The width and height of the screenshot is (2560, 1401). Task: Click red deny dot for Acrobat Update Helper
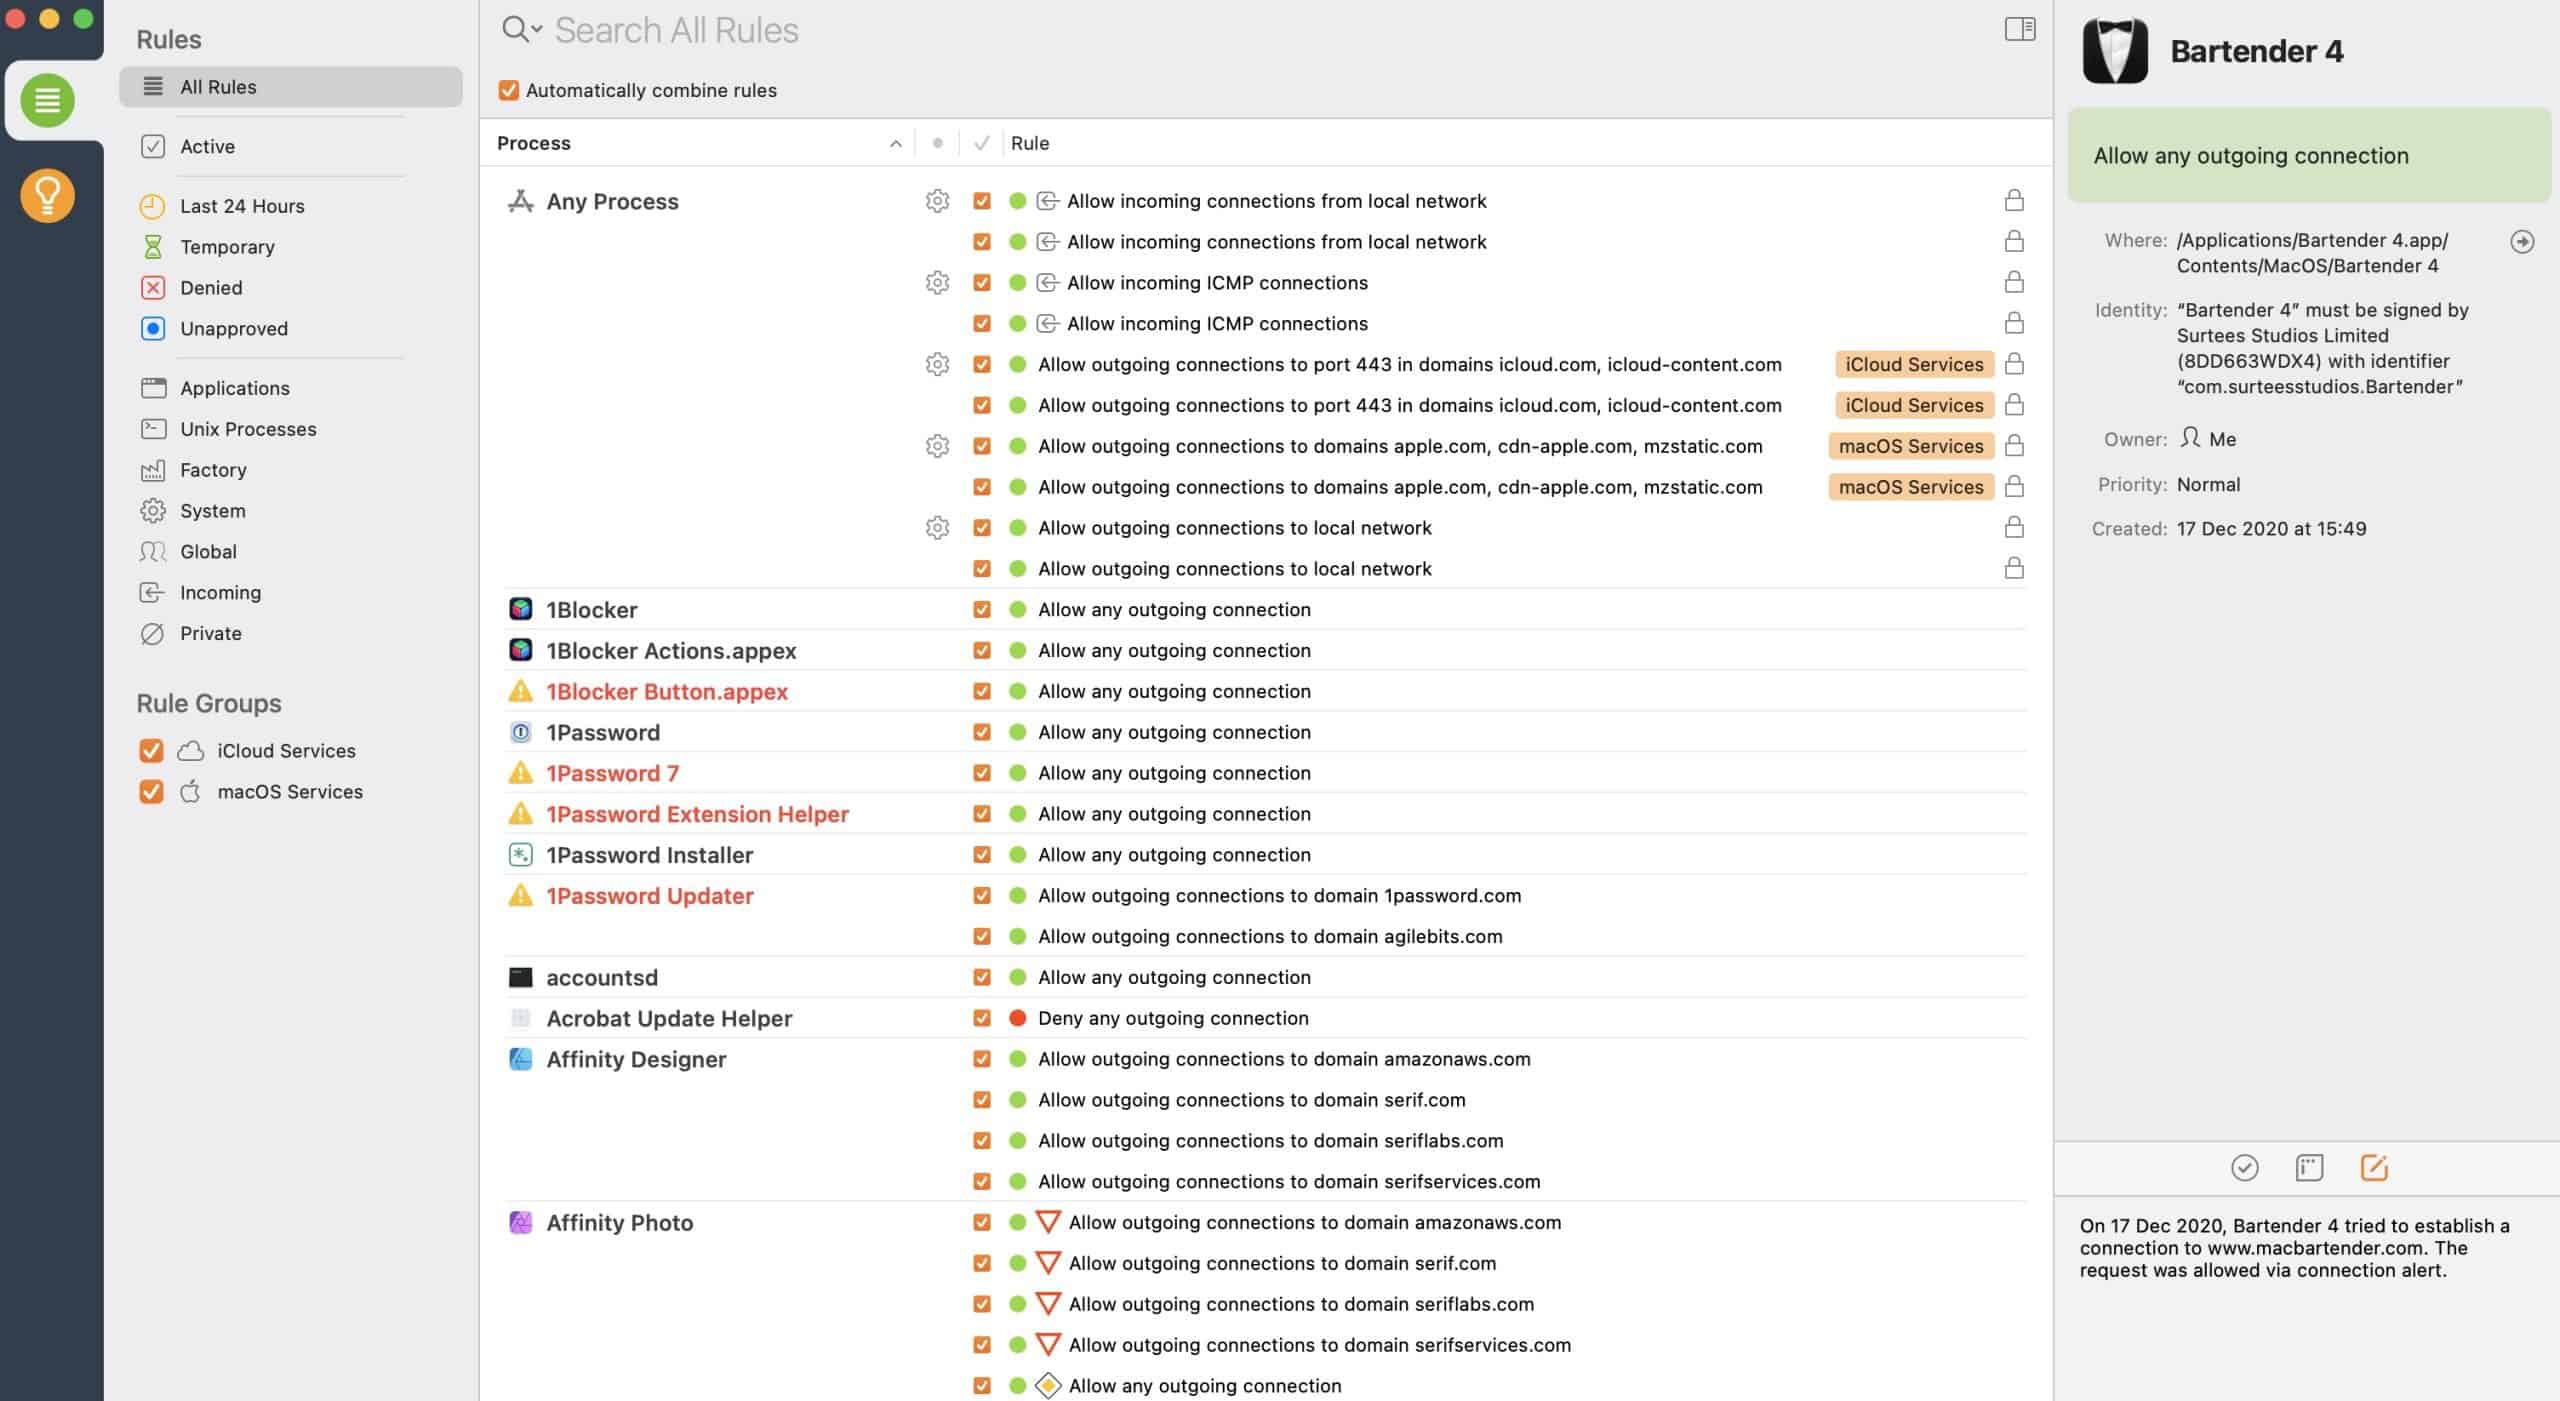[1017, 1018]
